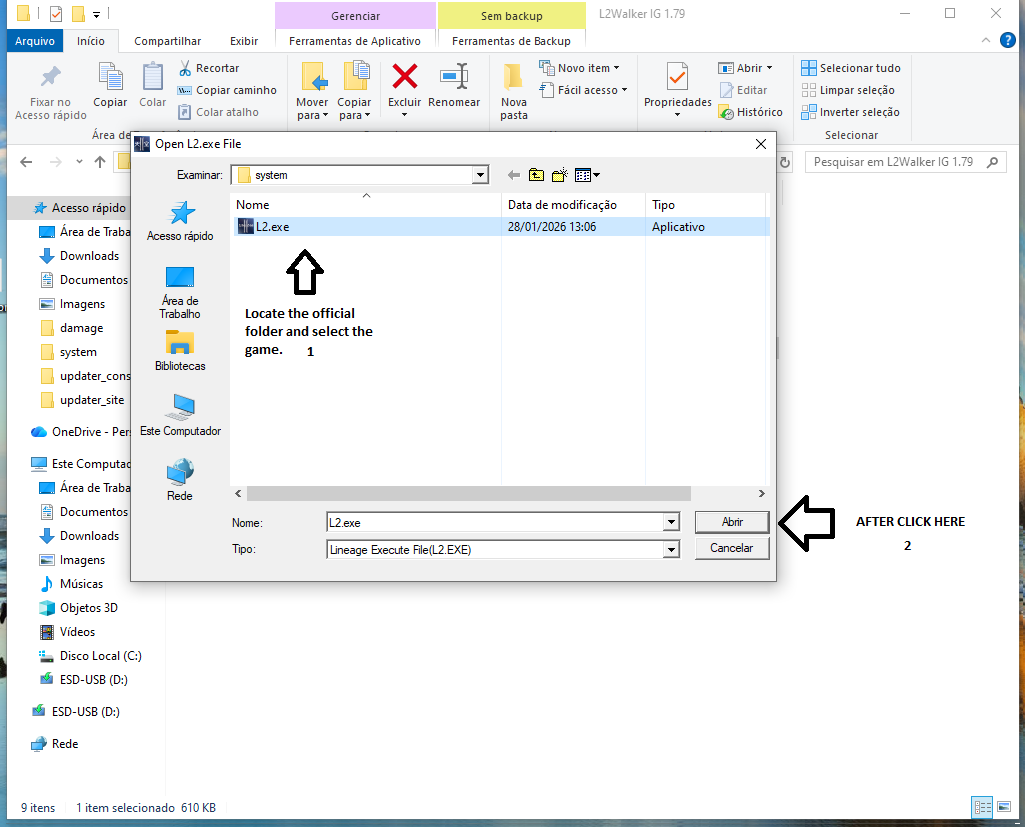Click the dialog's horizontal scrollbar
This screenshot has height=827, width=1025.
click(468, 493)
